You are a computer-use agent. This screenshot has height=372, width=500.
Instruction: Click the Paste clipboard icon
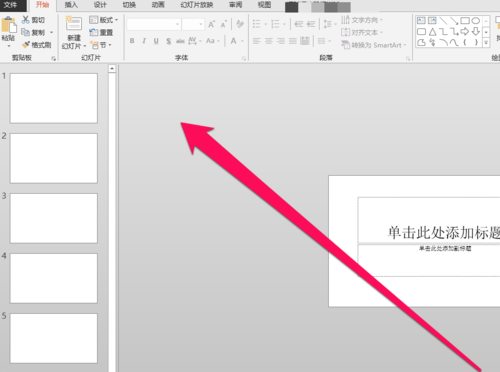click(x=8, y=25)
